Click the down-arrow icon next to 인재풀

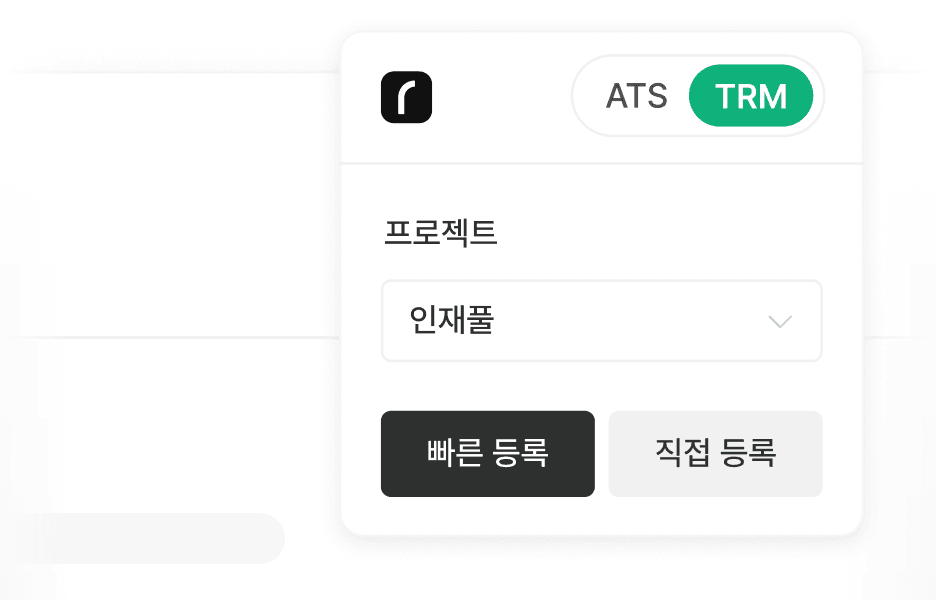[x=780, y=322]
